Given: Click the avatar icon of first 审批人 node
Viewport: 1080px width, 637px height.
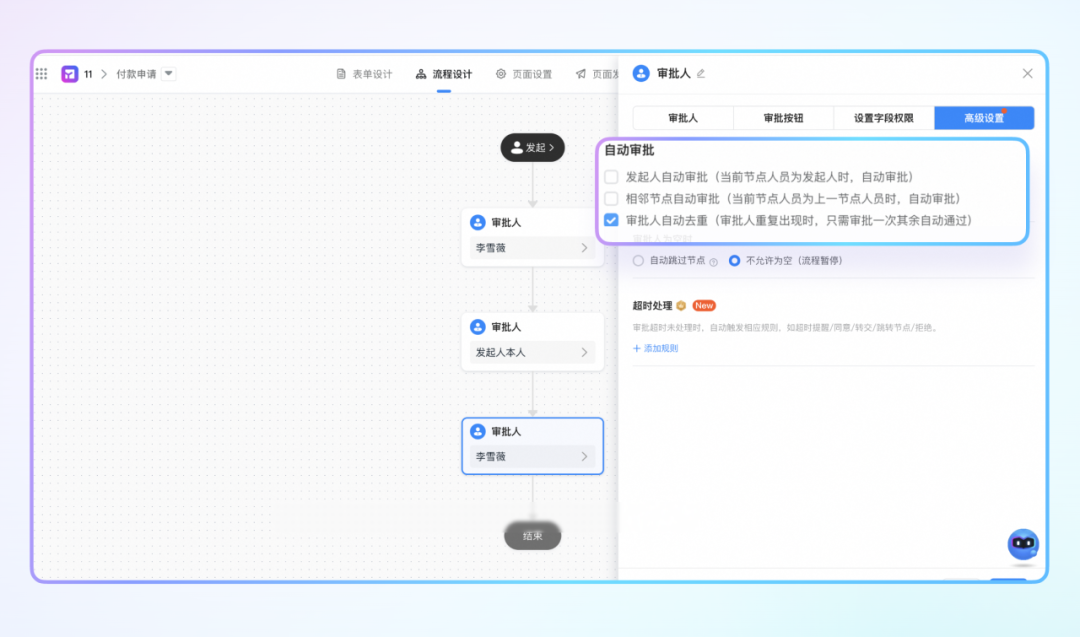Looking at the screenshot, I should [x=478, y=223].
